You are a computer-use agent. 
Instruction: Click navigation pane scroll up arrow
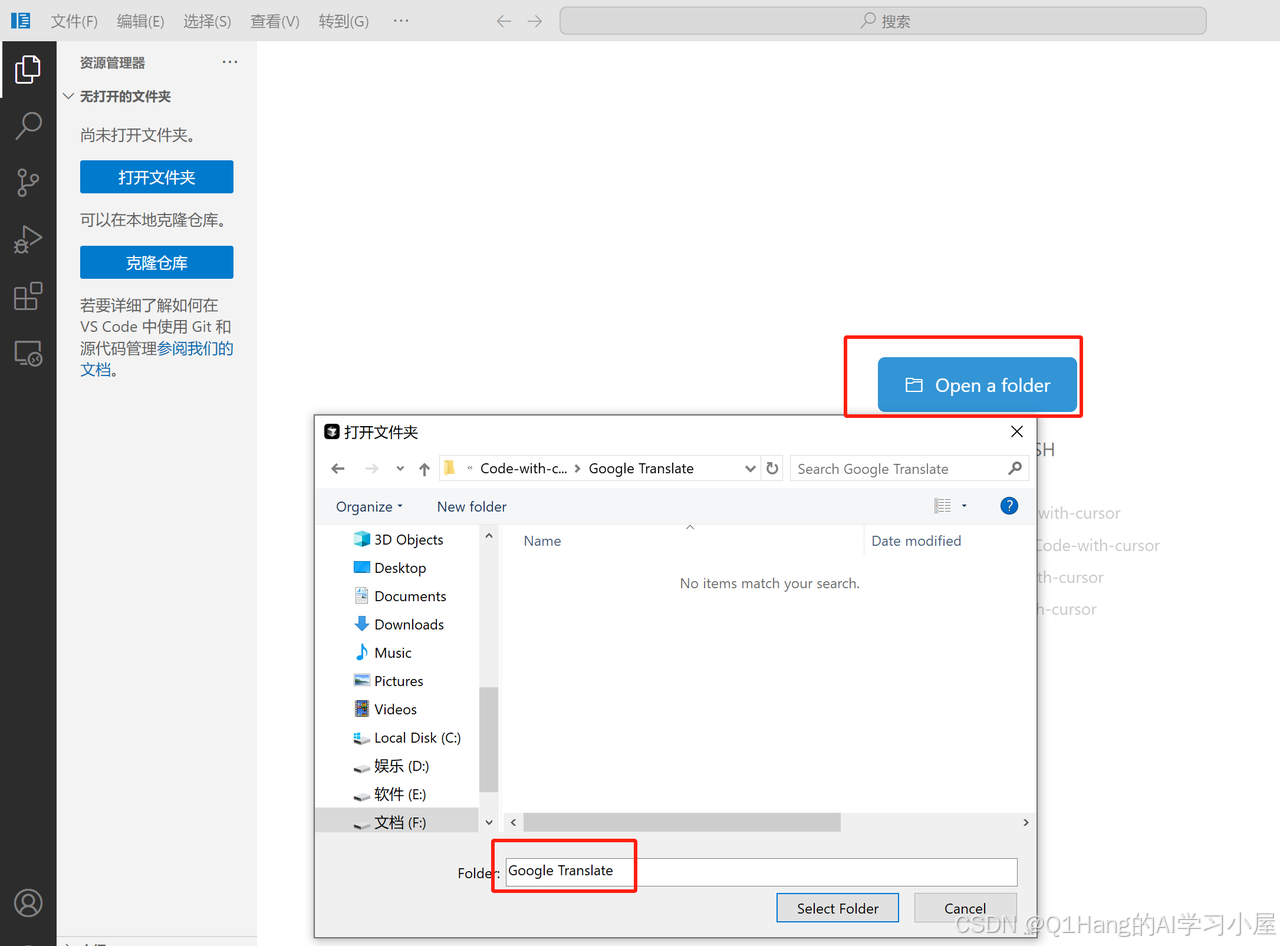[489, 537]
